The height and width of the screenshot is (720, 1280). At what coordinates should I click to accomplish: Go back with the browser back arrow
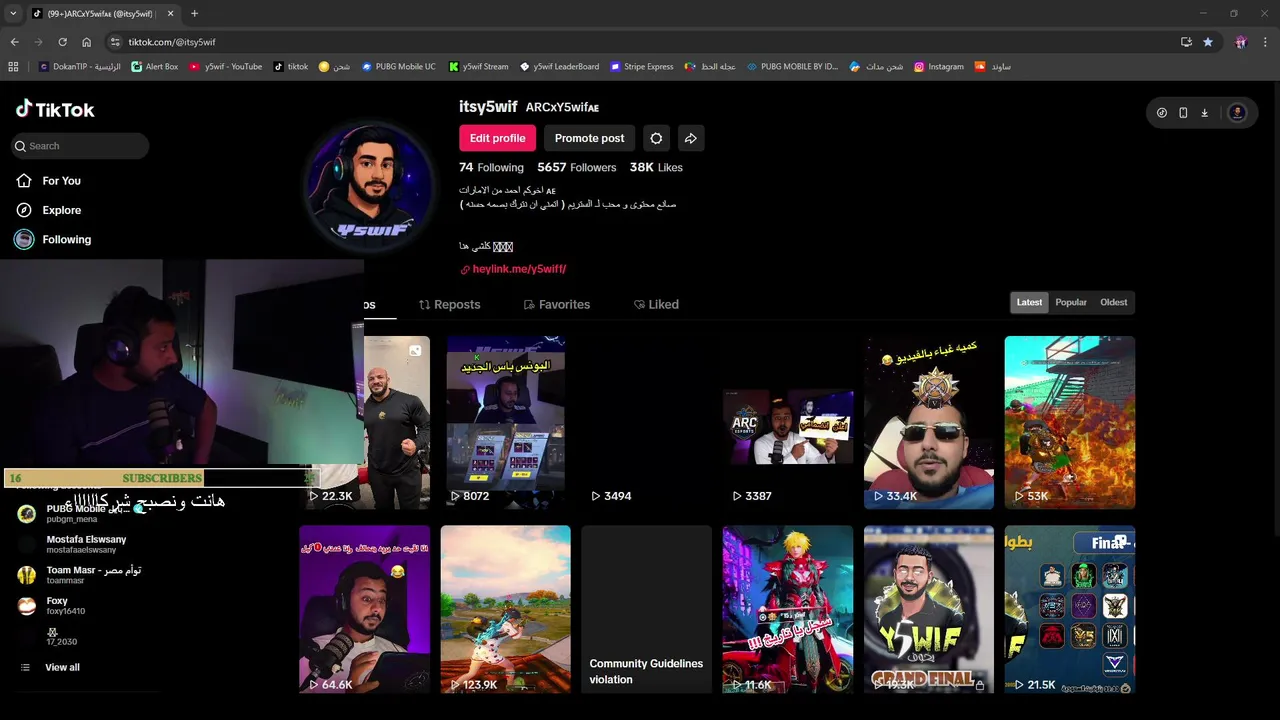pyautogui.click(x=14, y=42)
